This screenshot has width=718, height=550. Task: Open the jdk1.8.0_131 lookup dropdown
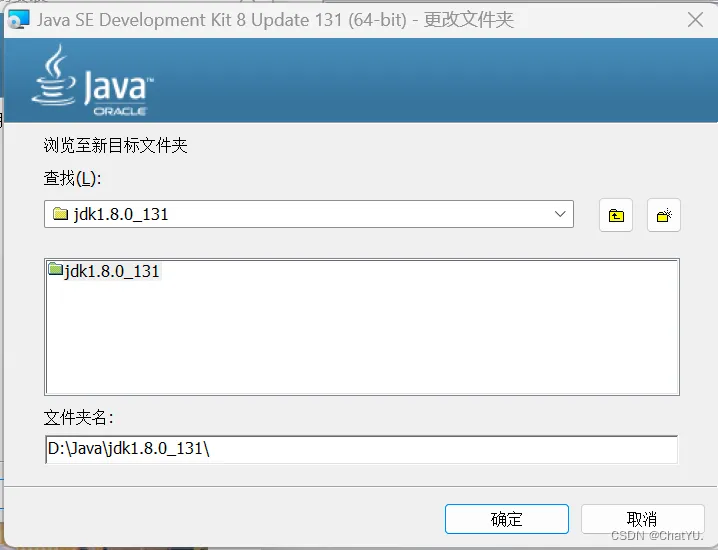(x=309, y=214)
